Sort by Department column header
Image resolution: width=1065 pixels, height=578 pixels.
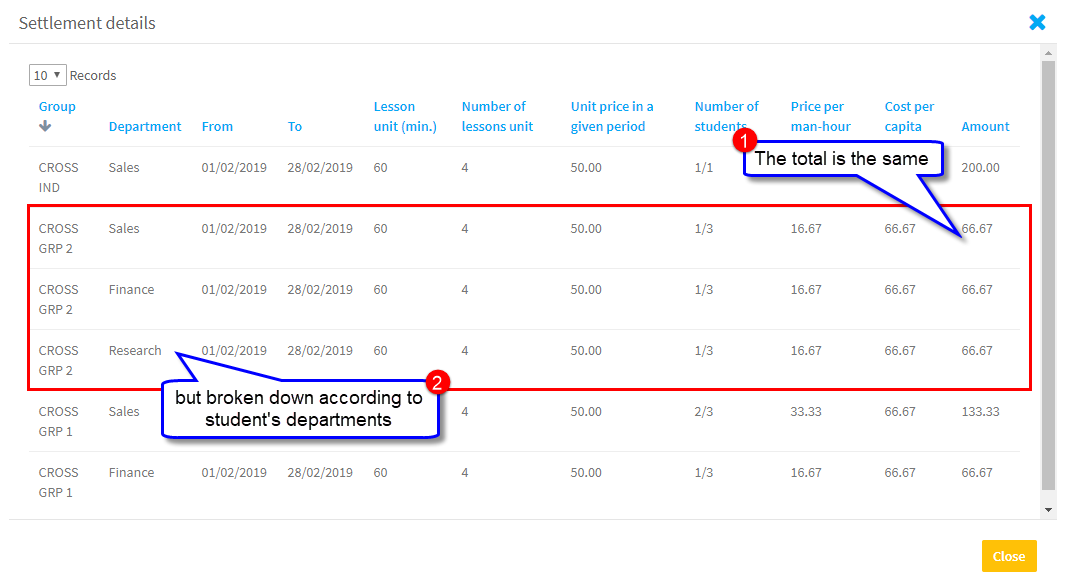tap(145, 127)
